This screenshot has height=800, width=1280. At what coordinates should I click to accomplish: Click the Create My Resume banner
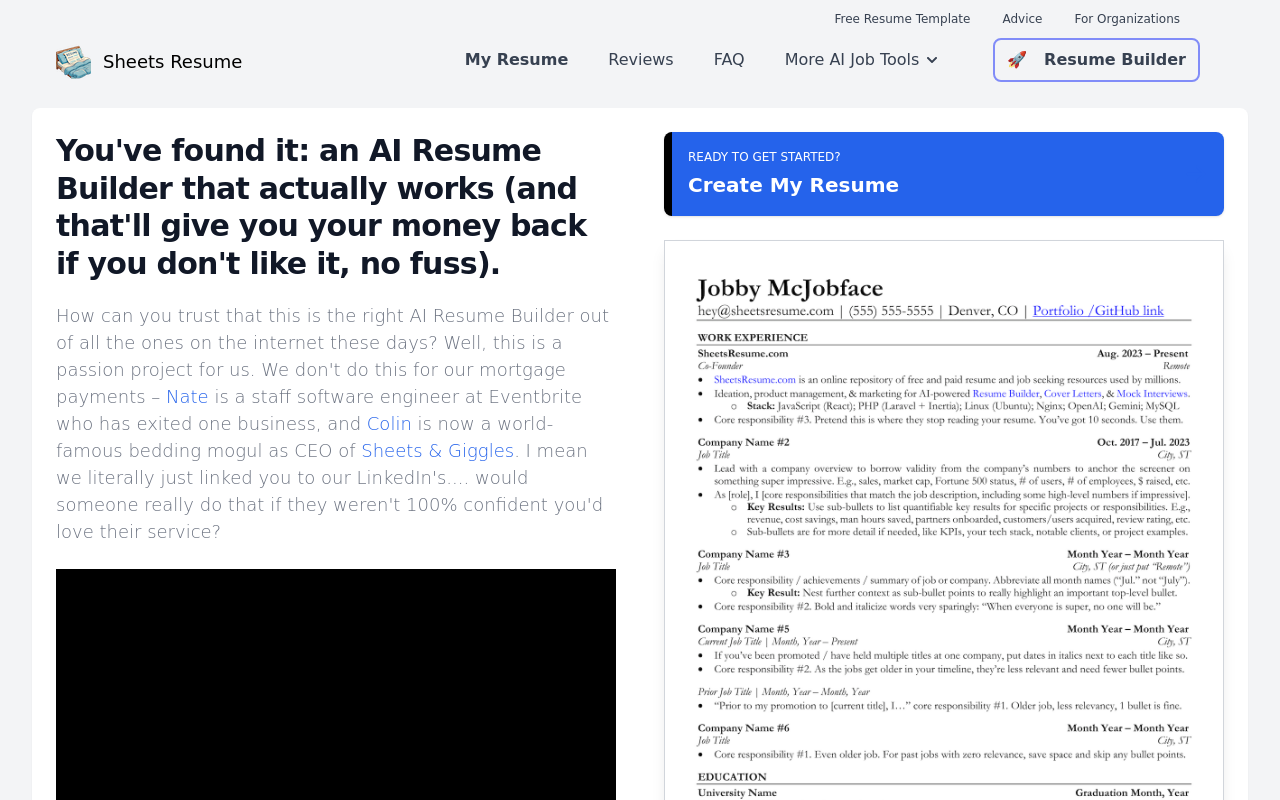tap(944, 174)
